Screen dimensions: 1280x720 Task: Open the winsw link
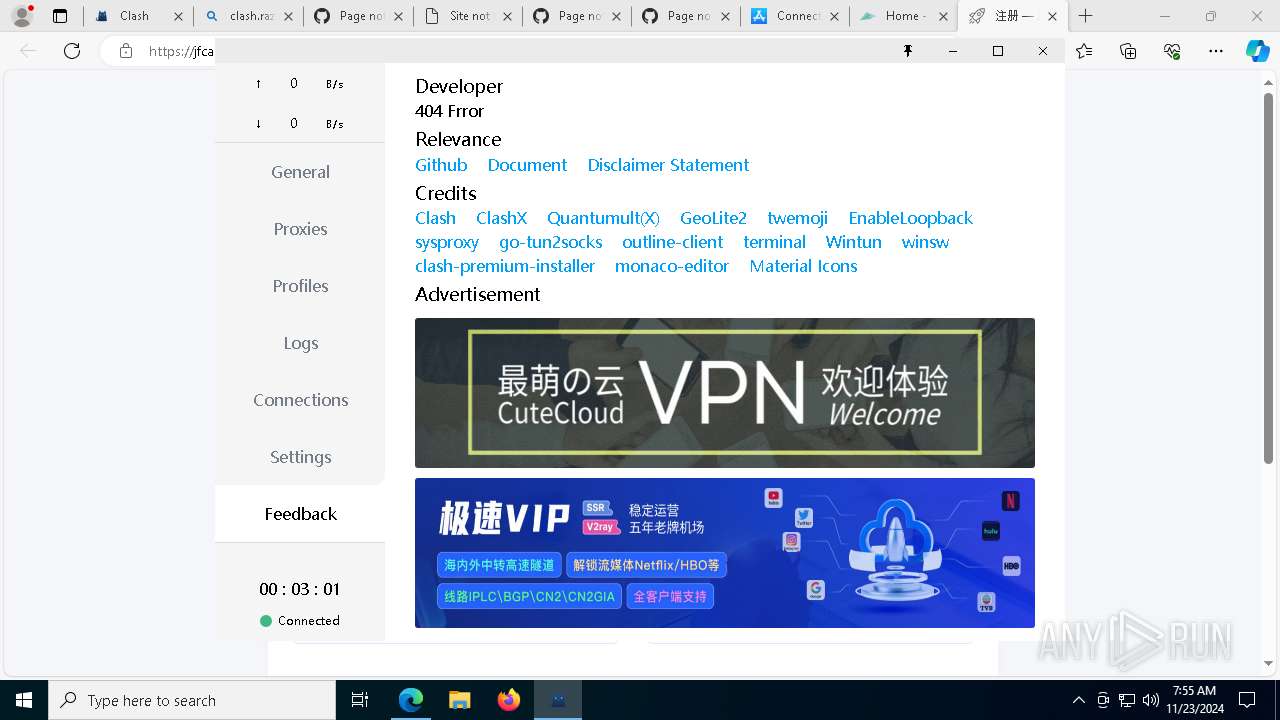925,242
